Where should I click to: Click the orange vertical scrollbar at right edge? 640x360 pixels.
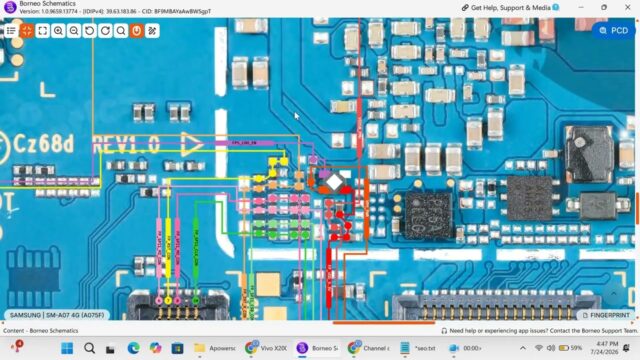coord(637,208)
